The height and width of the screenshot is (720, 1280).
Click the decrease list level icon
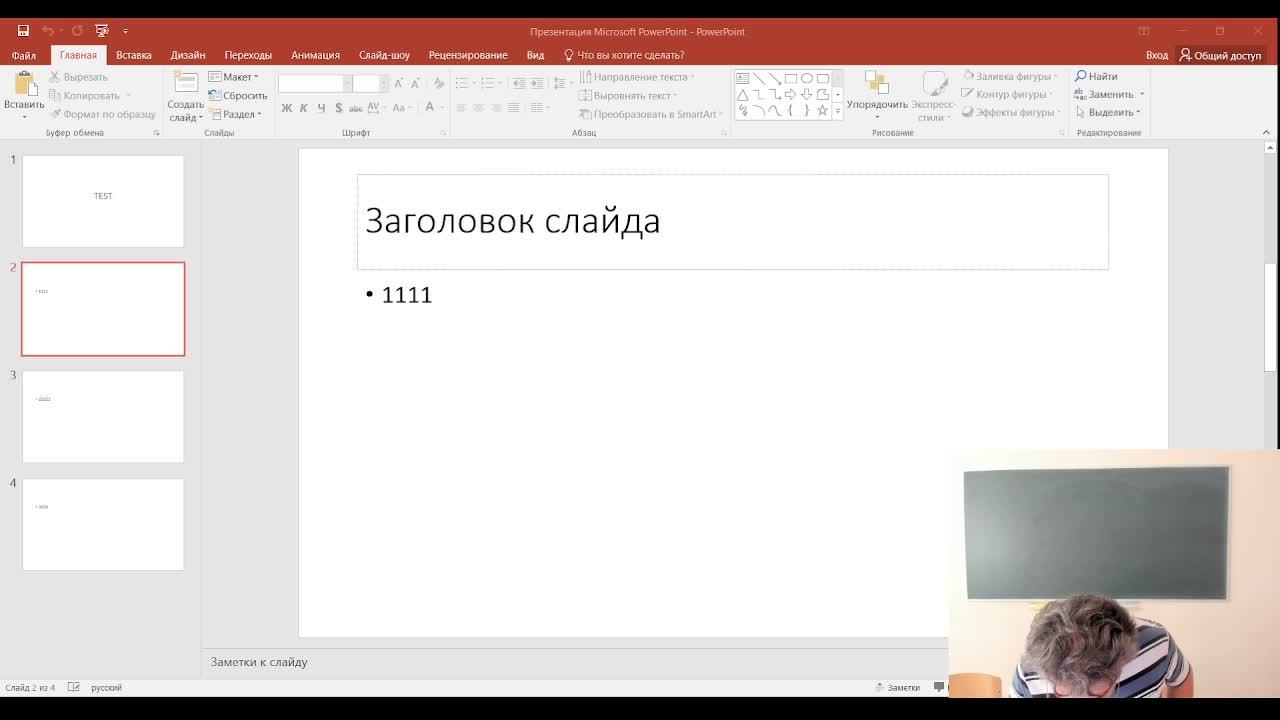tap(519, 83)
